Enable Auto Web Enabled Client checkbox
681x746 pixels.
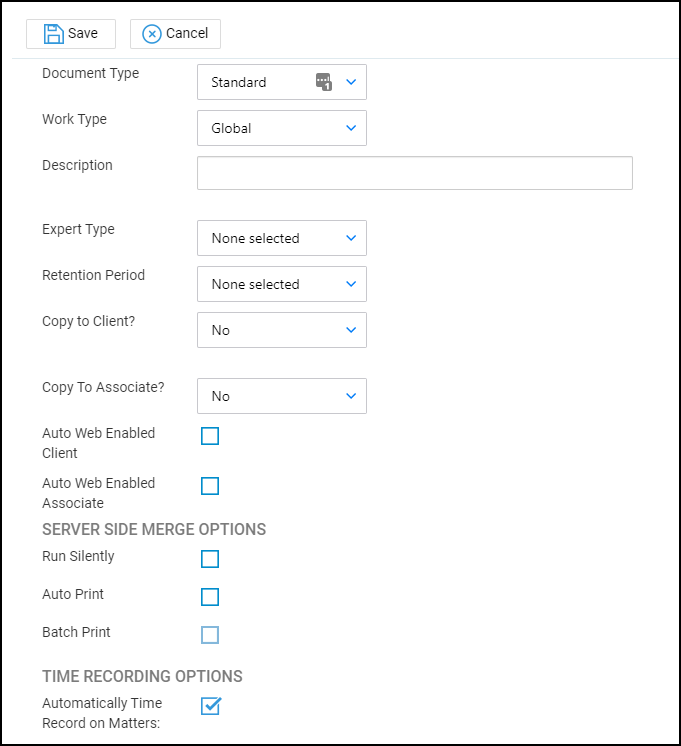(x=210, y=436)
